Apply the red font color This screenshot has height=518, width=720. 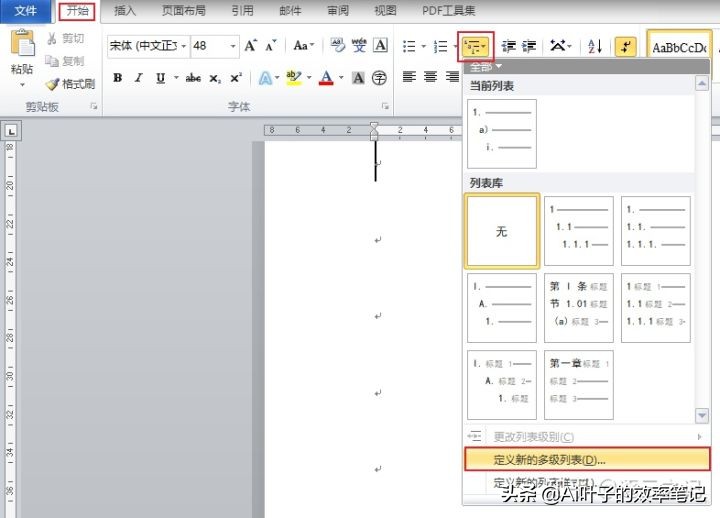pos(326,78)
